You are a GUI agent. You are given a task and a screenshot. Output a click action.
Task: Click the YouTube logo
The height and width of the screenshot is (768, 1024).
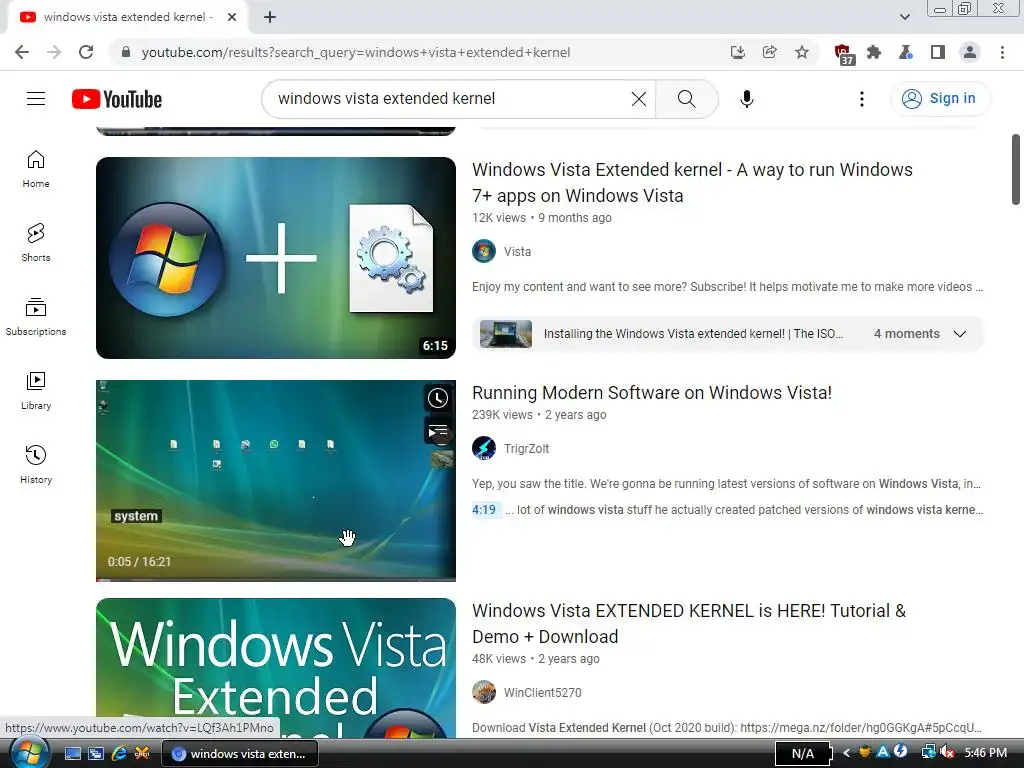coord(117,99)
